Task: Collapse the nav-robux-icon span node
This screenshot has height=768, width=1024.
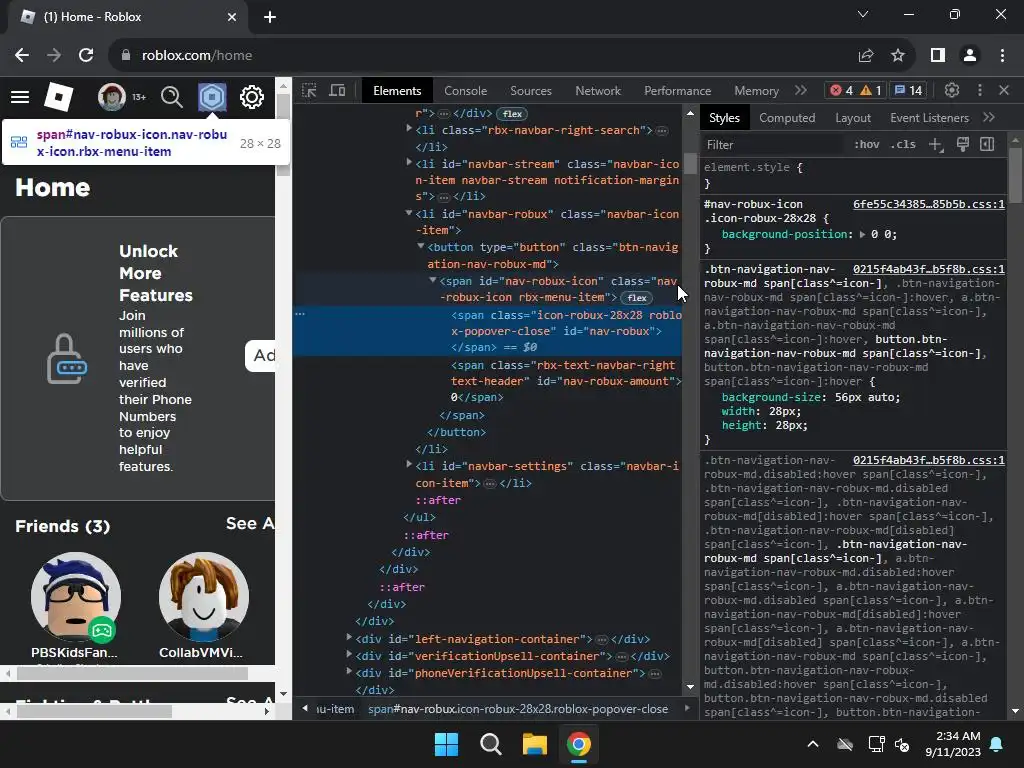Action: click(433, 280)
